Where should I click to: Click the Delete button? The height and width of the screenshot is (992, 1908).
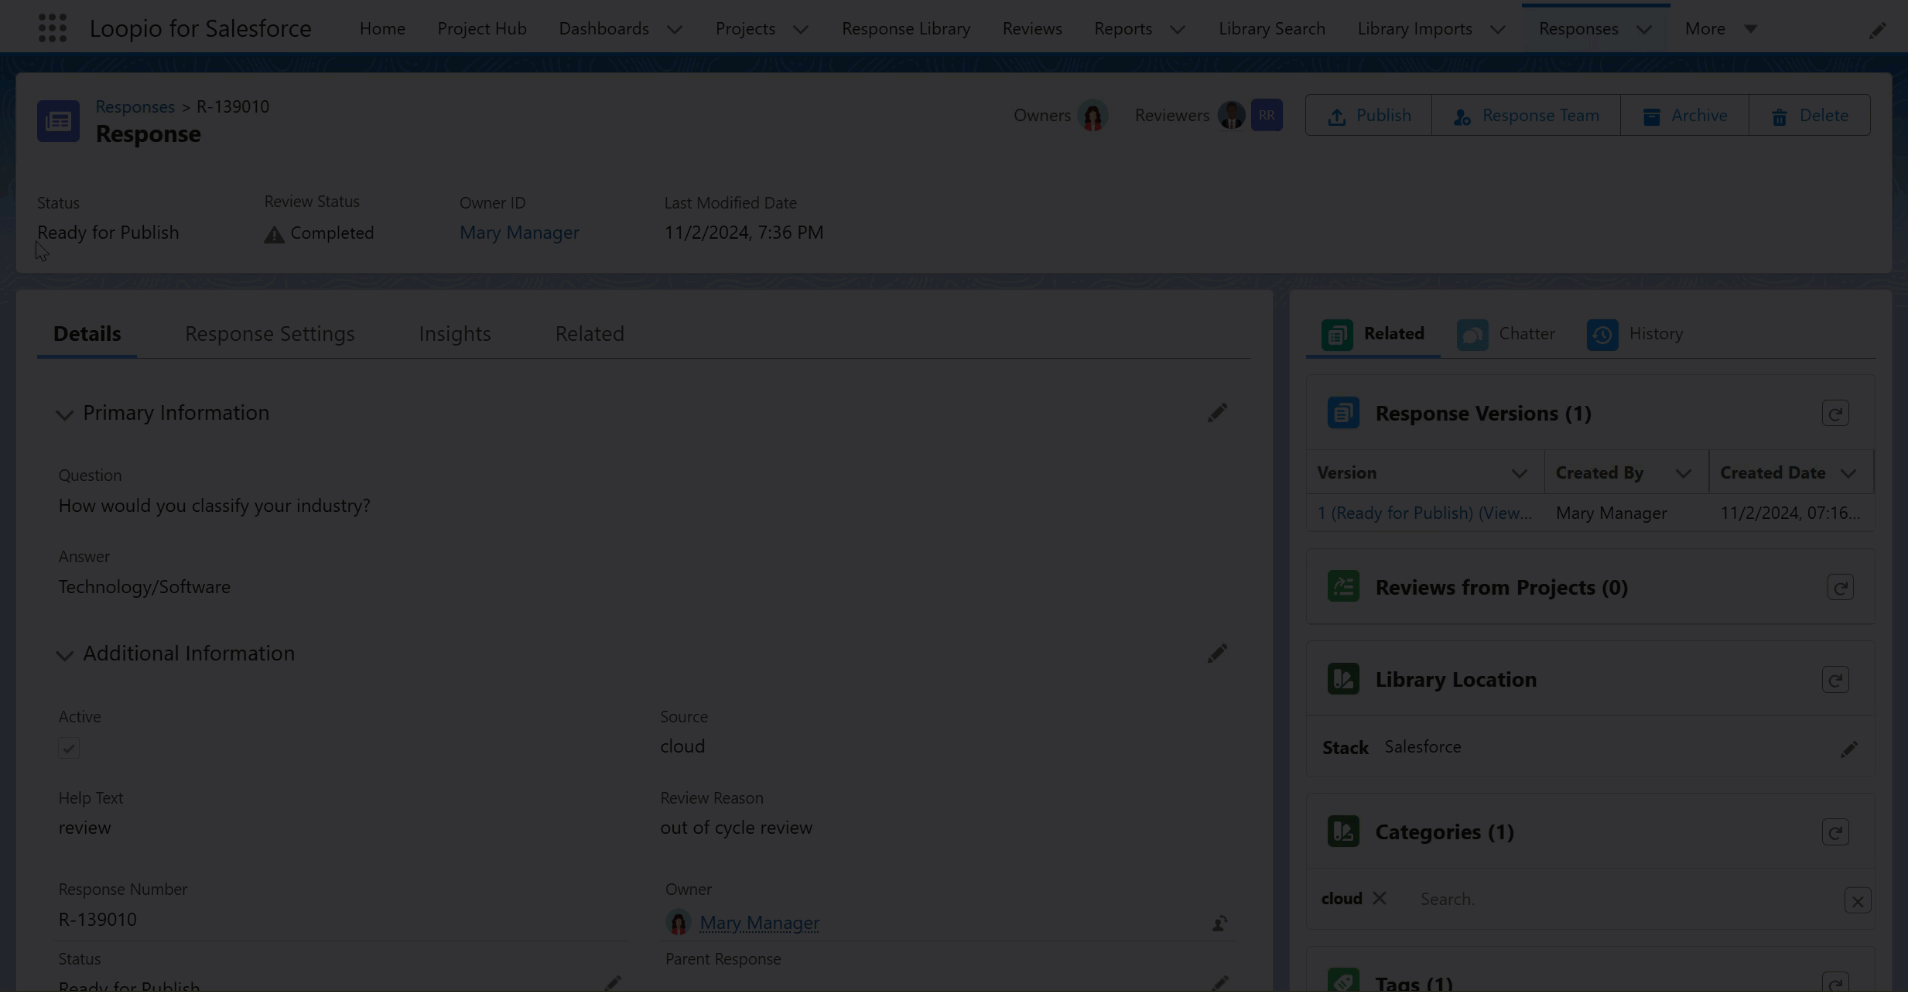coord(1810,116)
